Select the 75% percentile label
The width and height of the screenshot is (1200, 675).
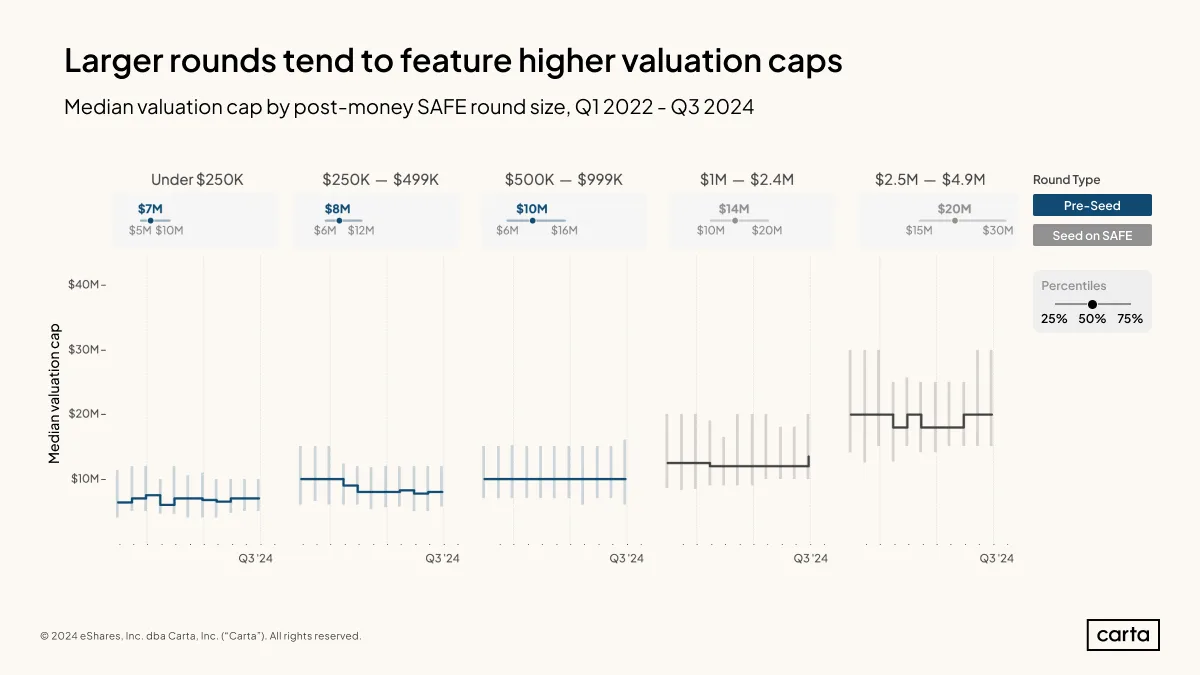[x=1130, y=319]
